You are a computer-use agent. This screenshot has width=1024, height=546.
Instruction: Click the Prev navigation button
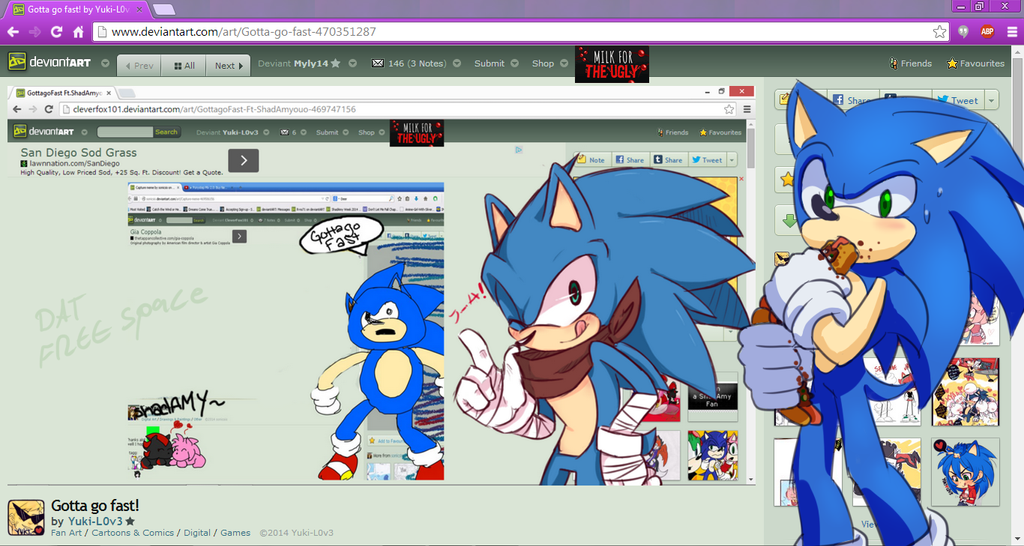coord(139,65)
